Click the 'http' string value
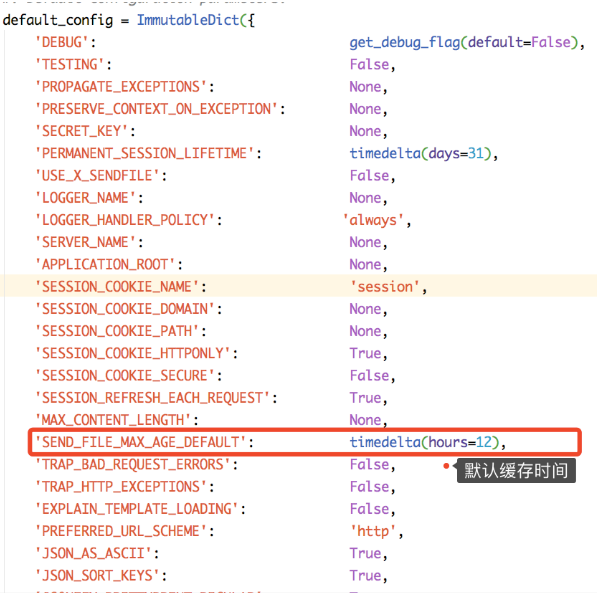Image resolution: width=597 pixels, height=593 pixels. click(x=373, y=531)
